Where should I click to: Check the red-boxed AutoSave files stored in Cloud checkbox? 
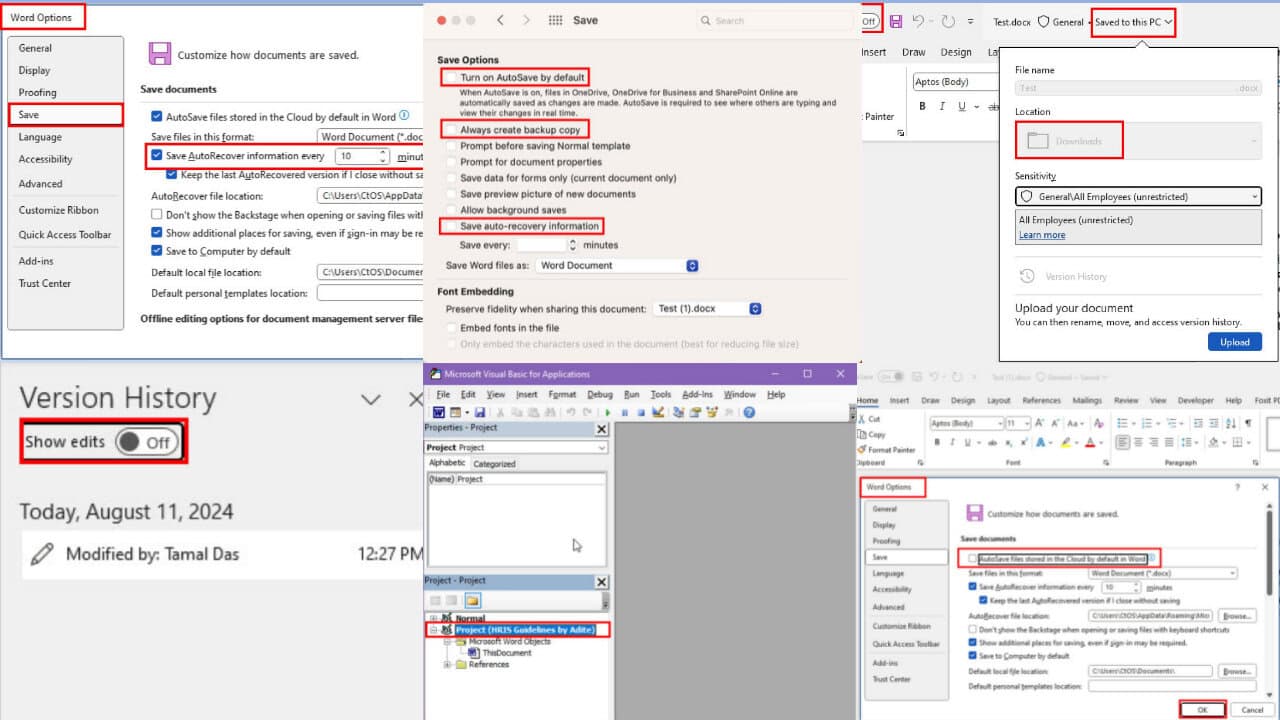coord(972,558)
